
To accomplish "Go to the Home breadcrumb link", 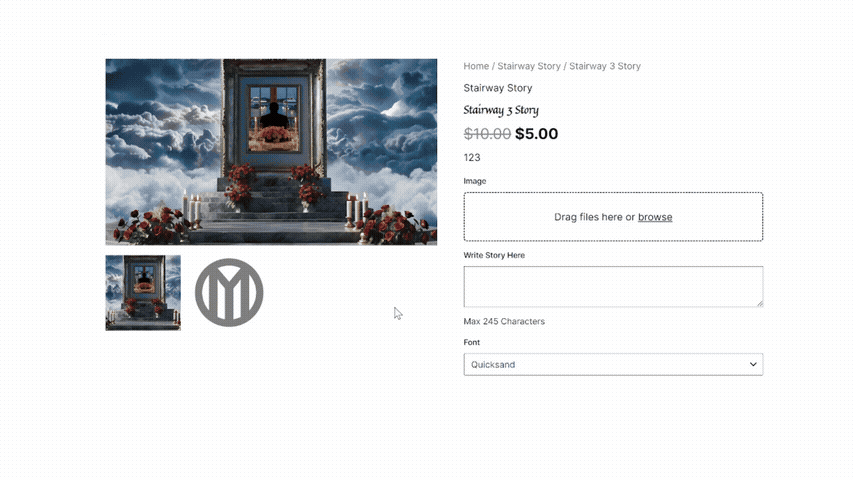I will [x=476, y=66].
